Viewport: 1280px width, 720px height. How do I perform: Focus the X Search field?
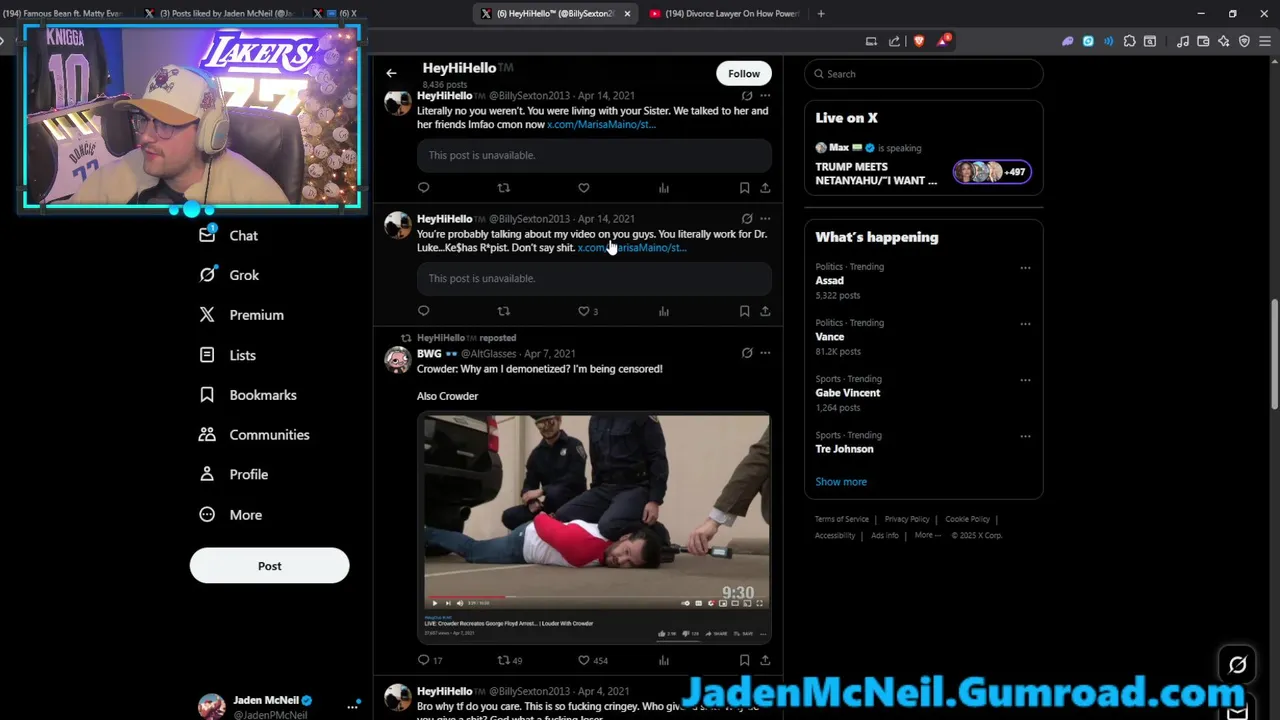(x=923, y=74)
